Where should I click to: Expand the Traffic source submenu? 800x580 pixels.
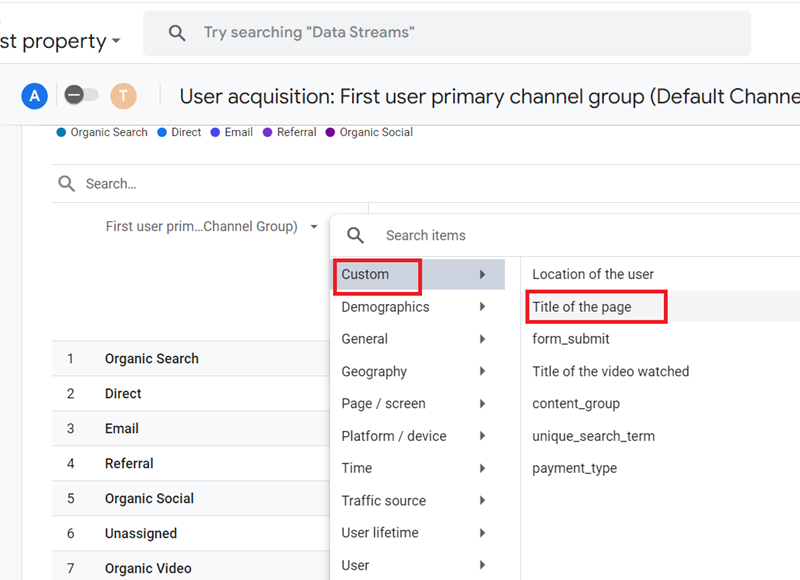[483, 500]
